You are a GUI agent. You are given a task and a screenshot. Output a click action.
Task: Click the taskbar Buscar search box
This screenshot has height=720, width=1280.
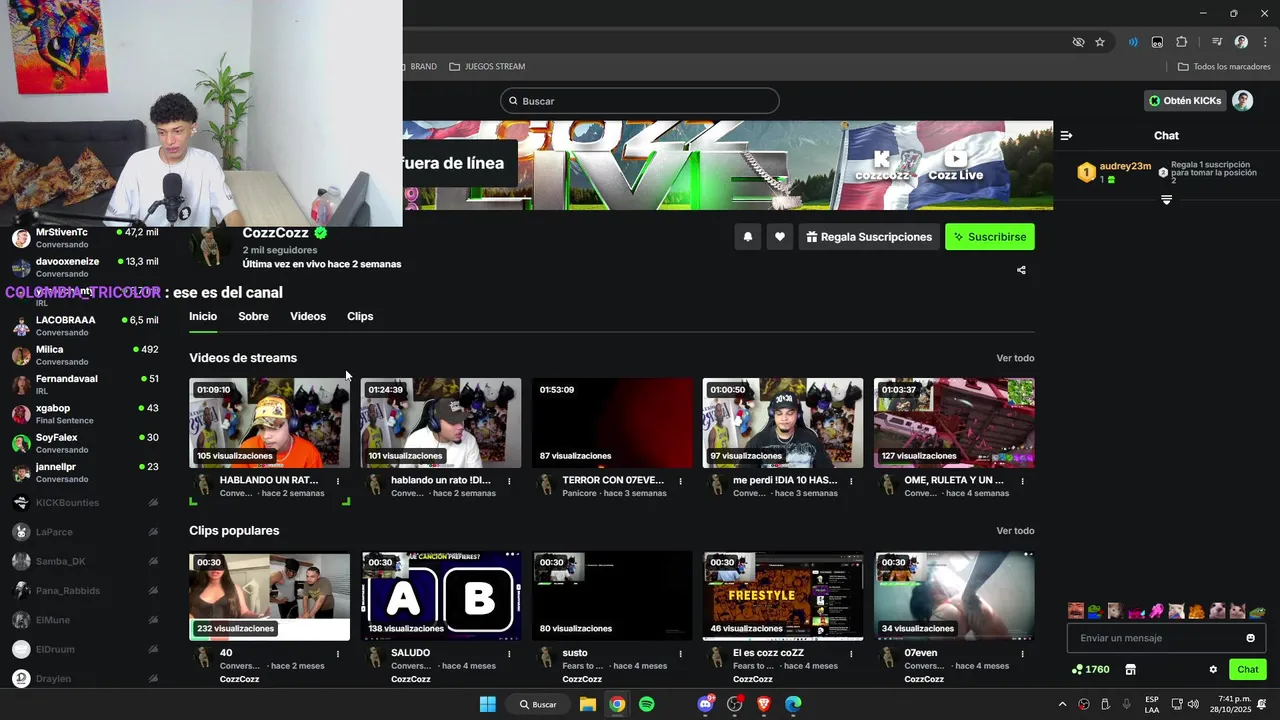(539, 704)
